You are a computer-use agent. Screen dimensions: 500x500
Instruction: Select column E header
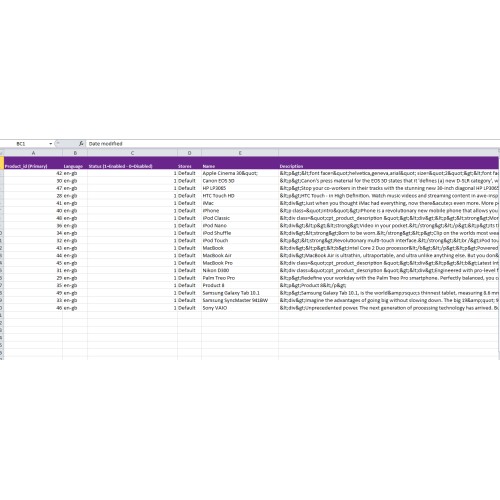point(240,153)
